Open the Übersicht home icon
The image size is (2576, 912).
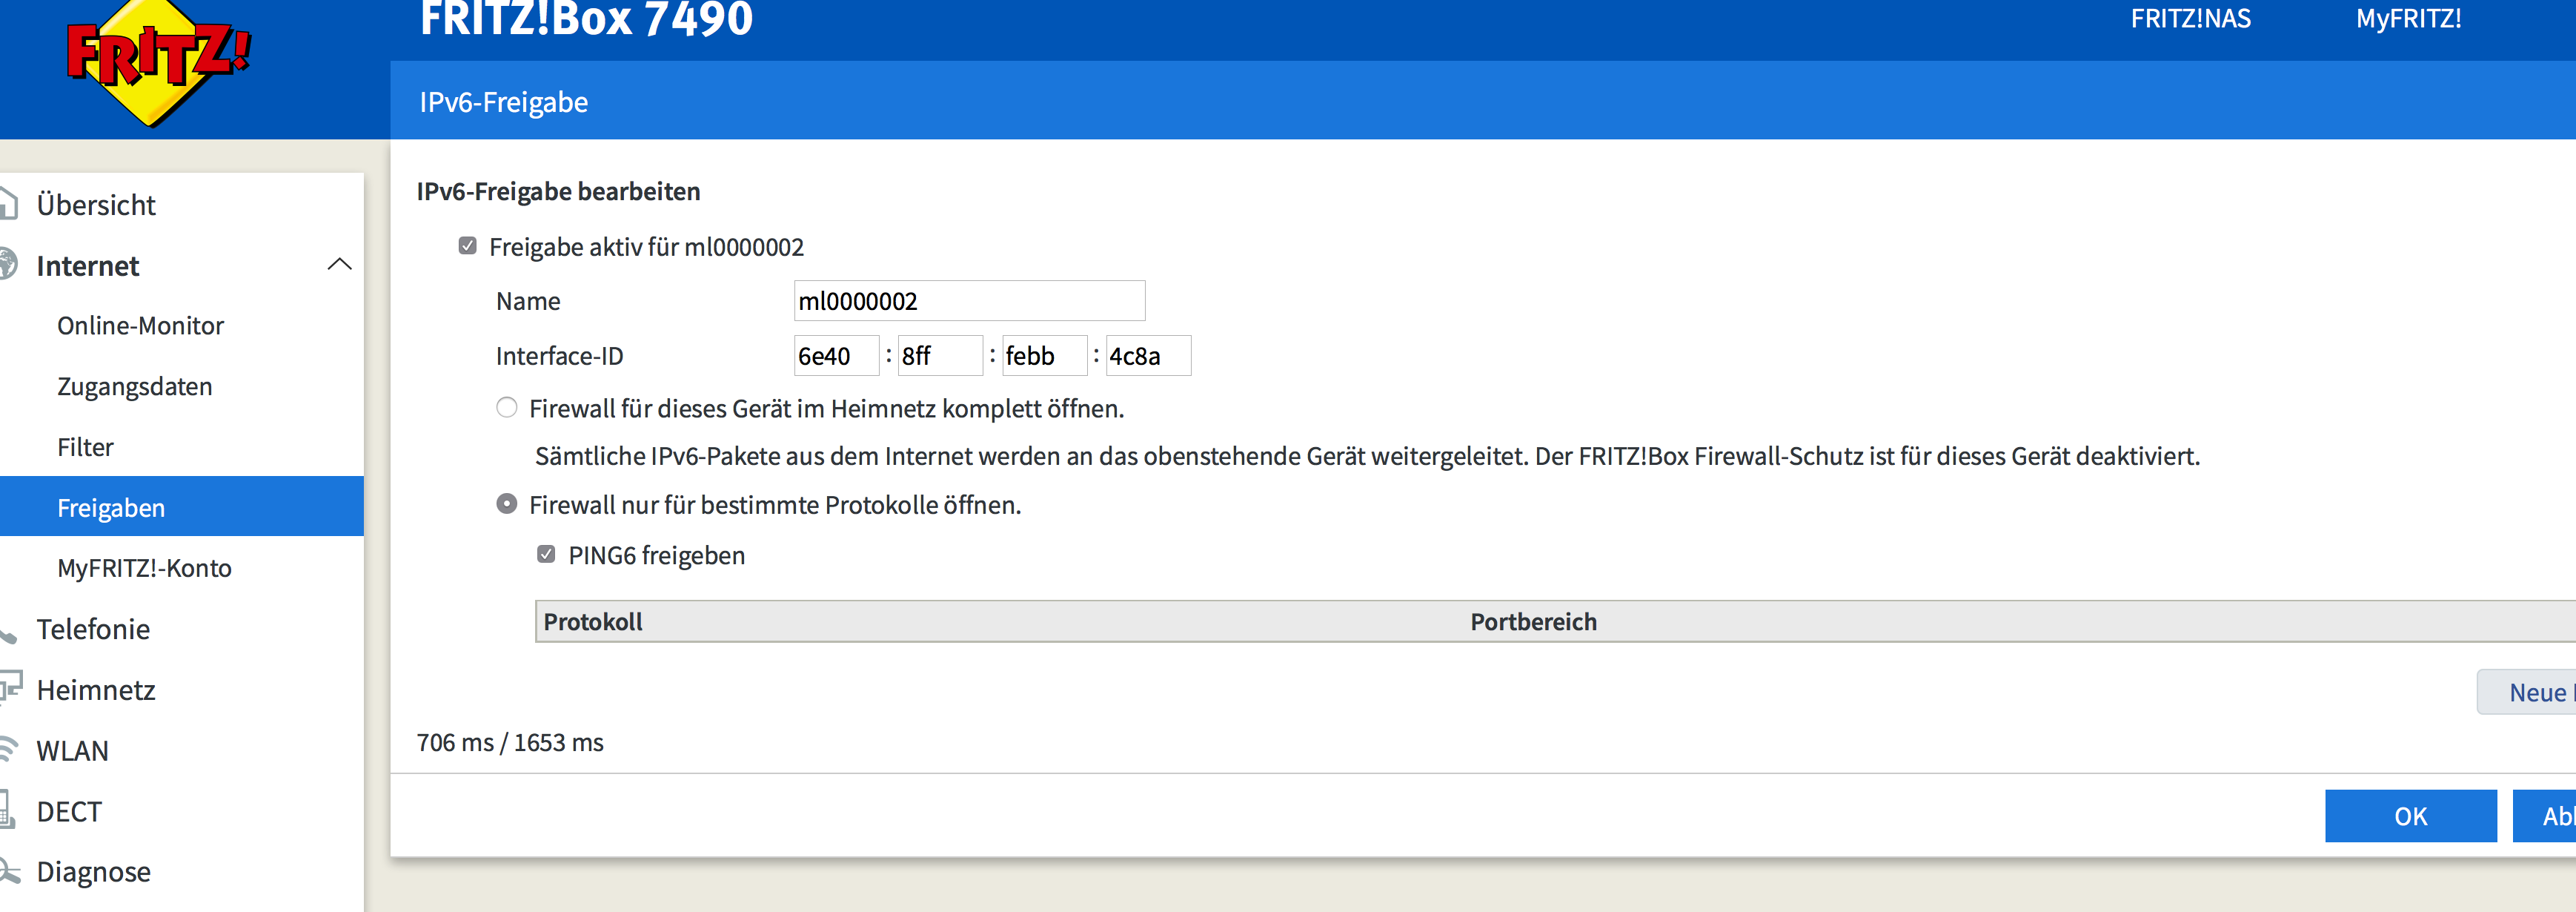pyautogui.click(x=8, y=204)
